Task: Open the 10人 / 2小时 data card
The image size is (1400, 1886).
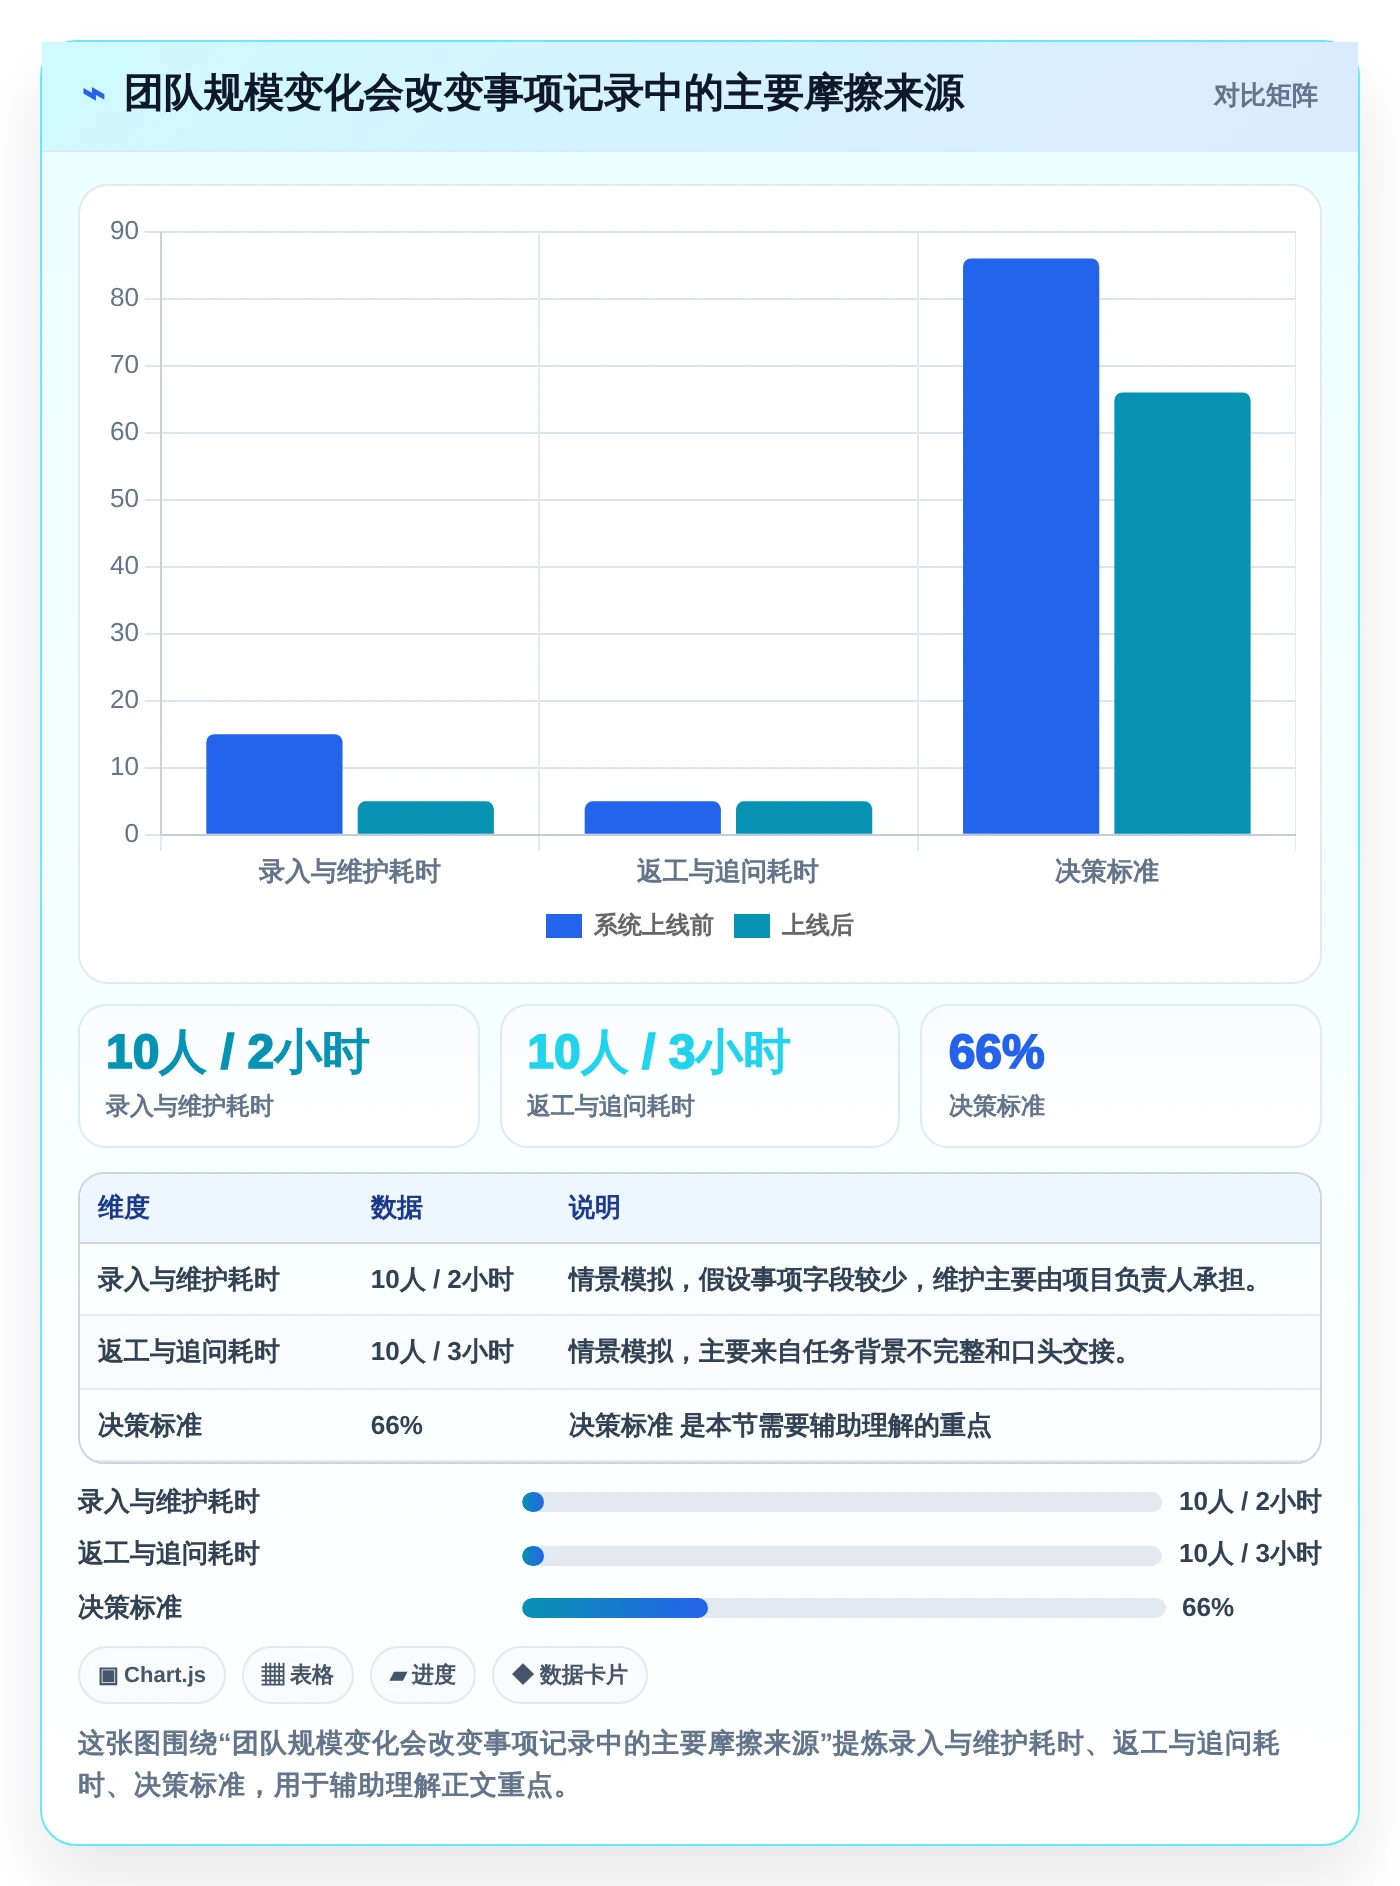Action: (x=279, y=1076)
